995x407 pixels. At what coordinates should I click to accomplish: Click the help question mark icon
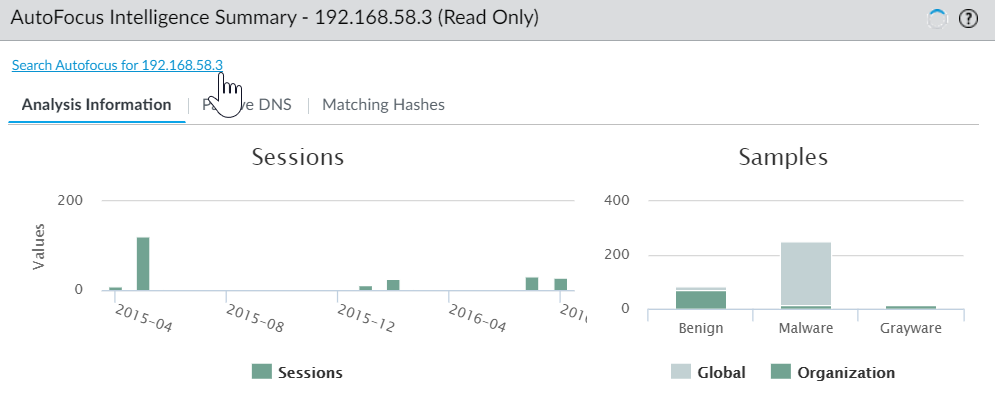pyautogui.click(x=968, y=18)
